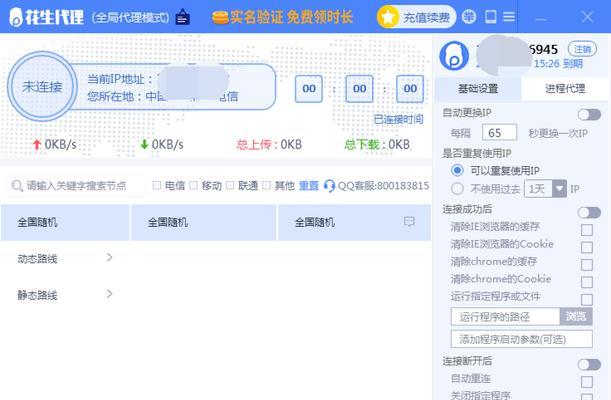Viewport: 611px width, 400px height.
Task: Switch to the 进程代理 tab
Action: pyautogui.click(x=565, y=89)
